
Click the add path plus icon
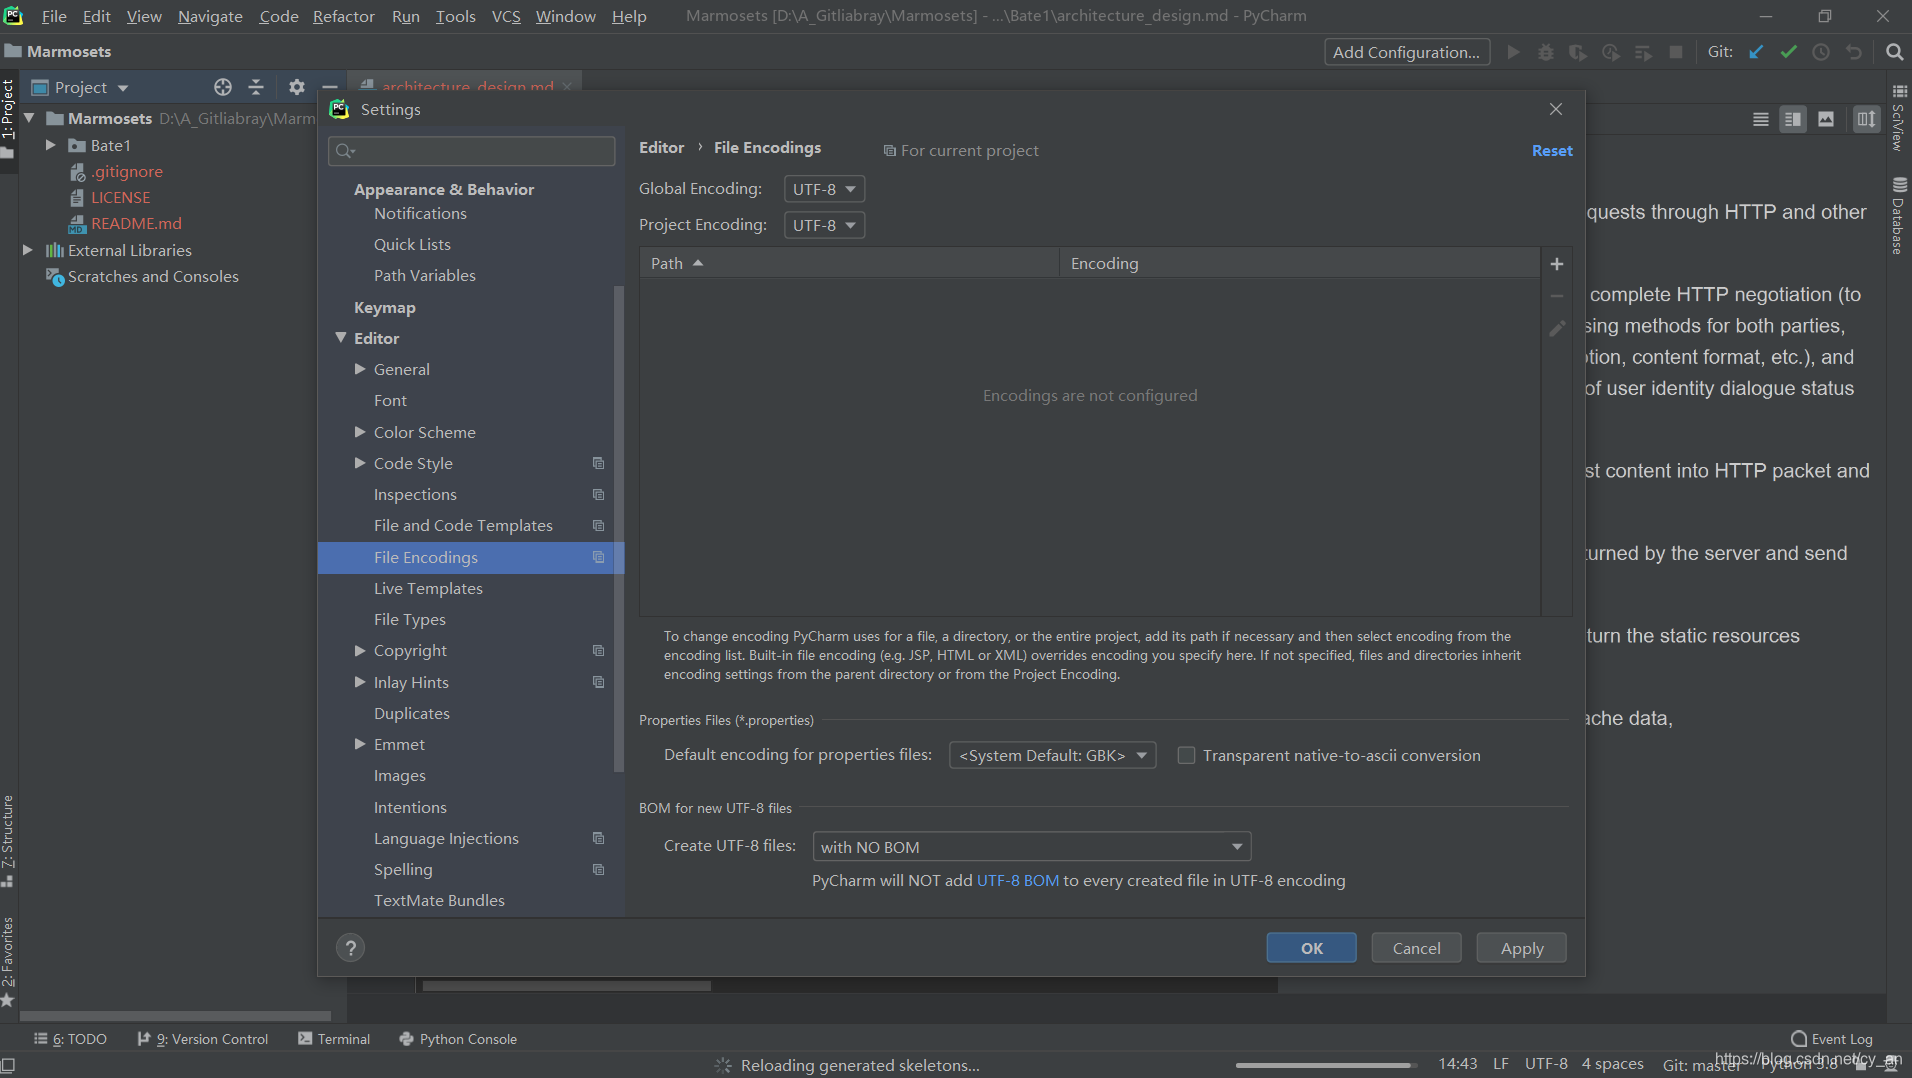(x=1556, y=264)
